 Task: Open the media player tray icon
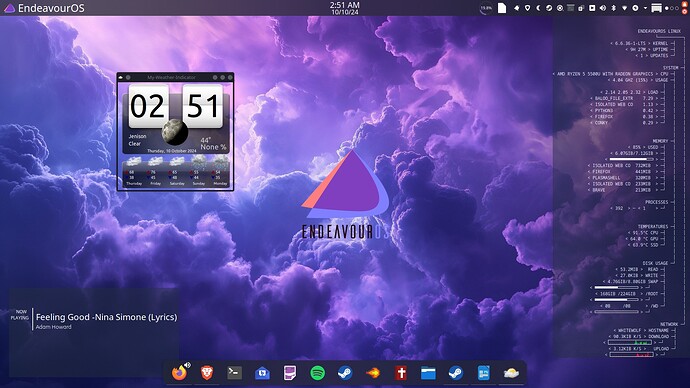click(x=592, y=8)
